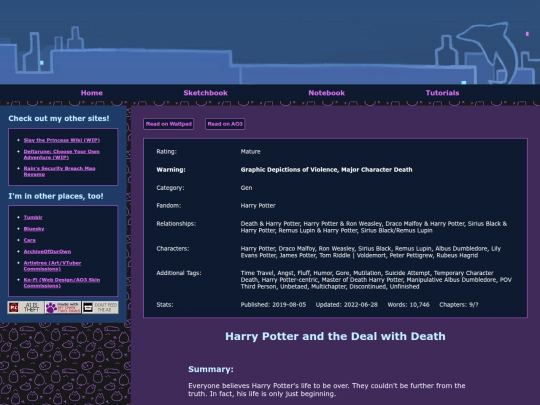Viewport: 540px width, 405px height.
Task: Click the 'Summary:' heading
Action: pos(211,369)
